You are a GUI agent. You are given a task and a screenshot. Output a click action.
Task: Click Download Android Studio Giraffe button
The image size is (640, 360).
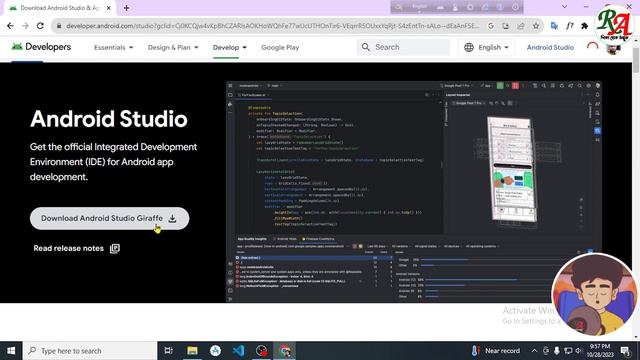click(109, 218)
